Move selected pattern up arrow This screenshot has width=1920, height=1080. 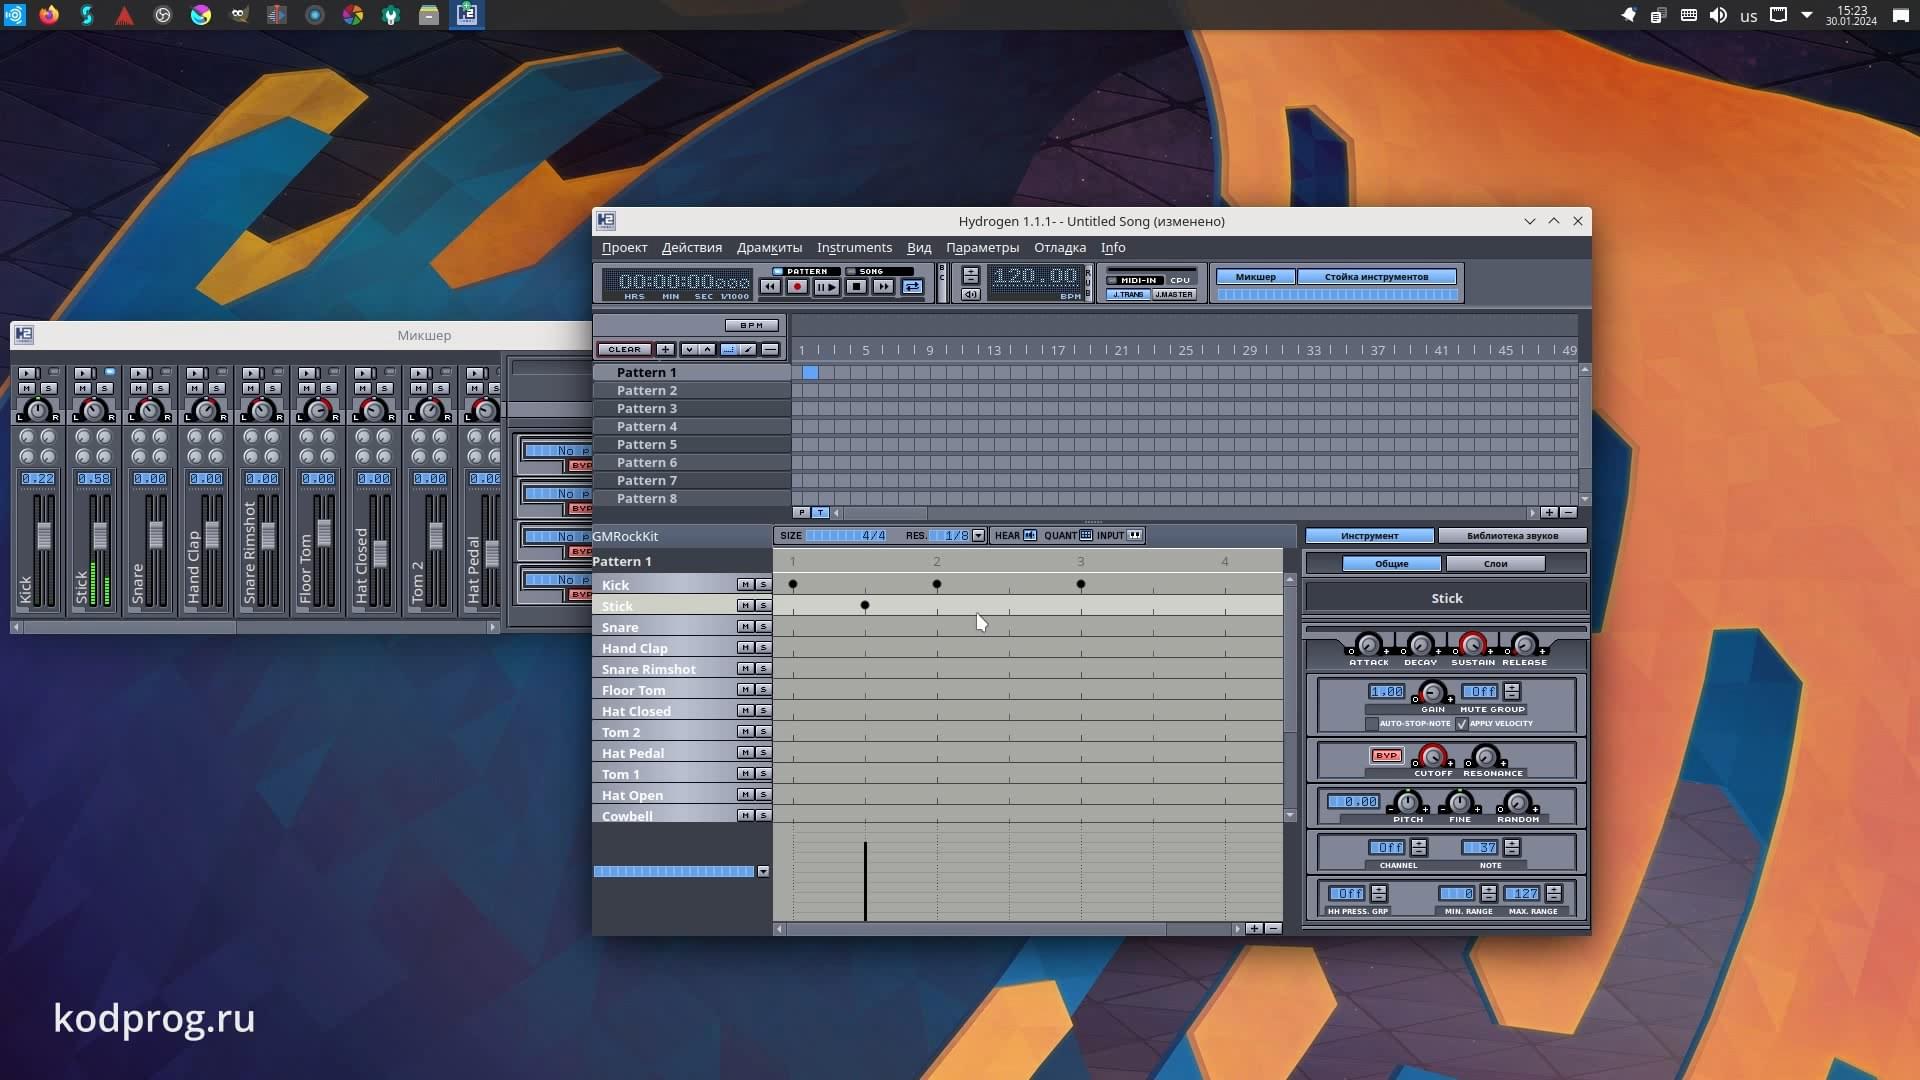707,349
